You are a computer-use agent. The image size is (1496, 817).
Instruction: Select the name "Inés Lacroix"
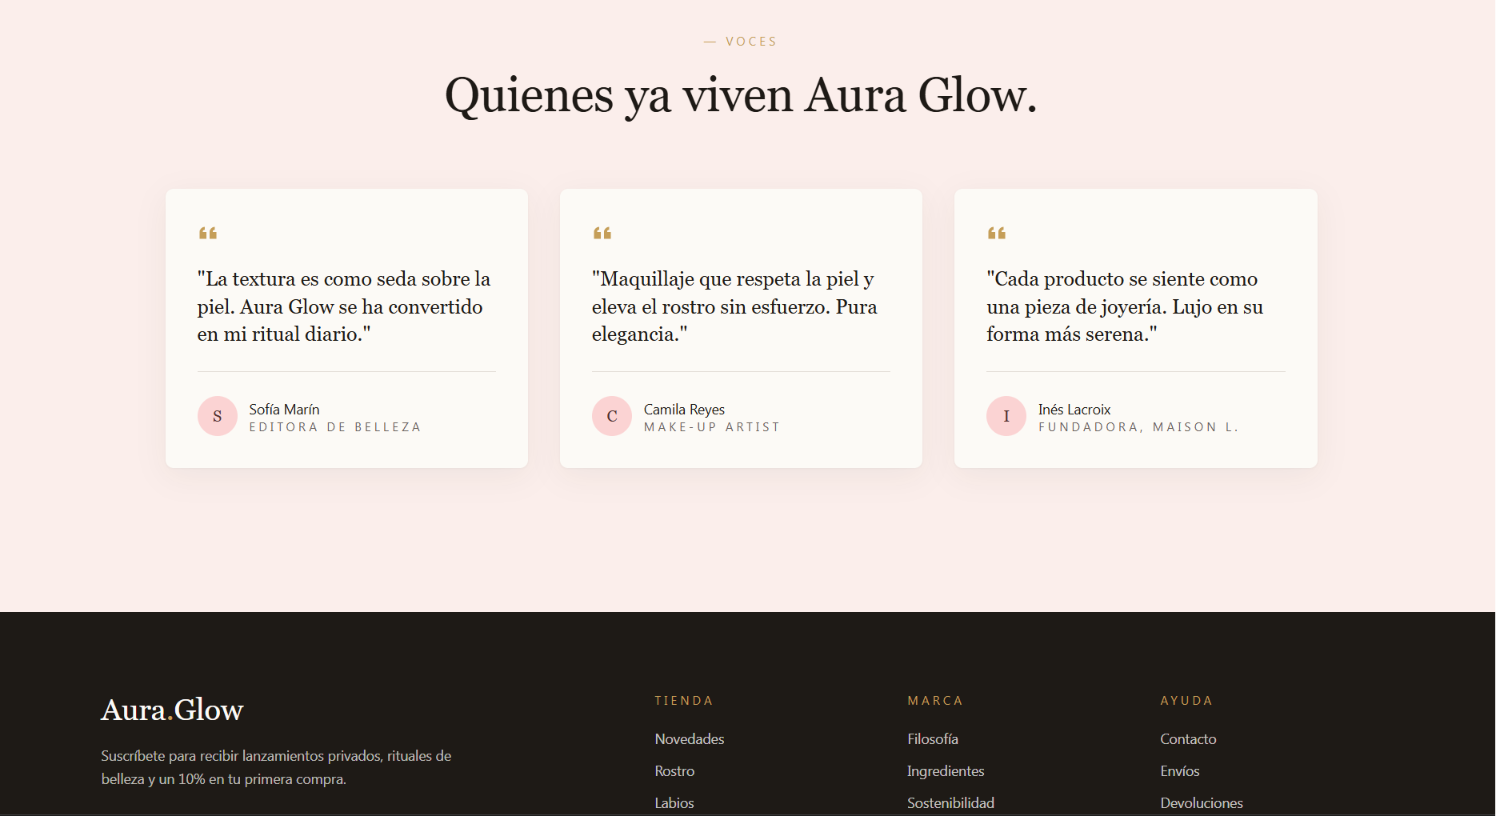pyautogui.click(x=1075, y=409)
